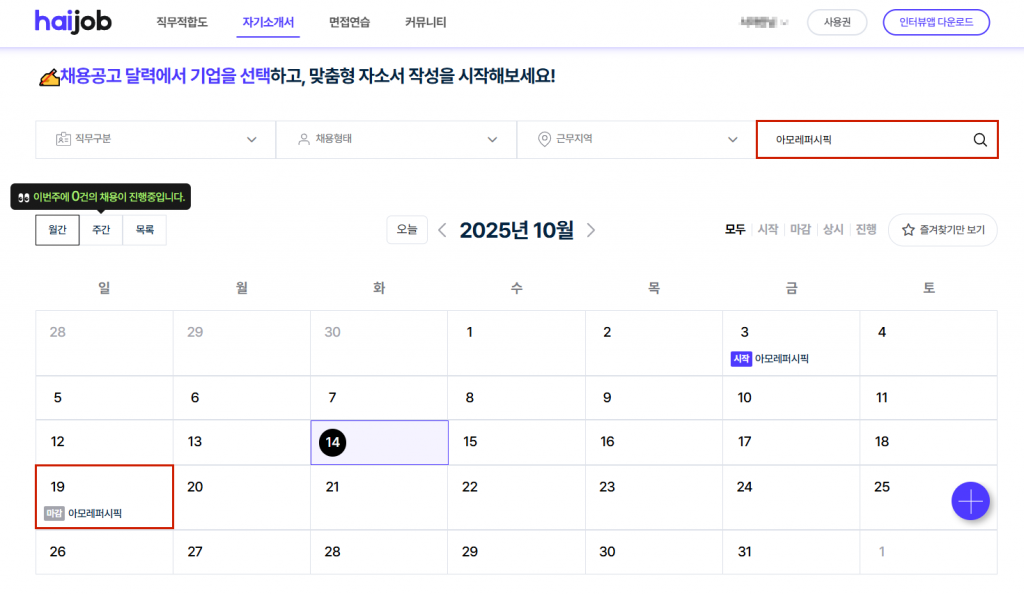Click the 마감 badge on October 19
This screenshot has height=594, width=1024.
(x=54, y=513)
